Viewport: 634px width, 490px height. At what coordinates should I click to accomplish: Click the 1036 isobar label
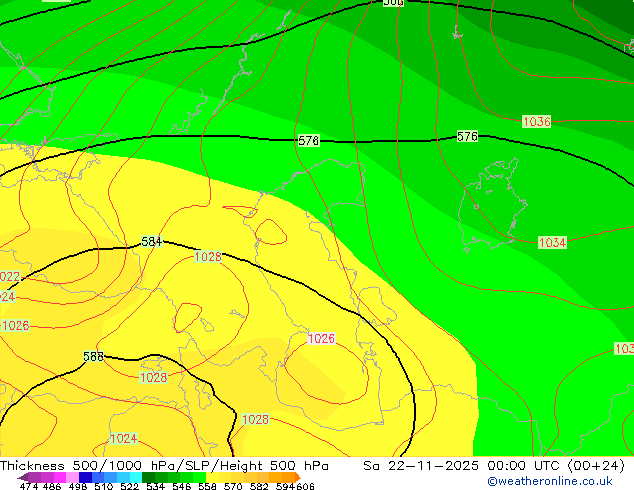537,121
